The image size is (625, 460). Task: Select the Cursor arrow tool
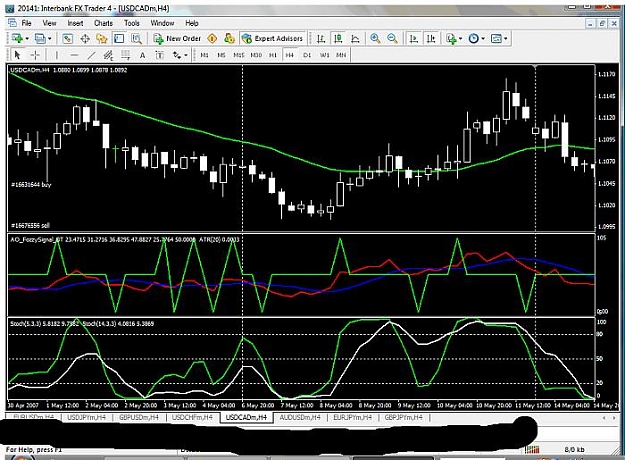[x=17, y=55]
